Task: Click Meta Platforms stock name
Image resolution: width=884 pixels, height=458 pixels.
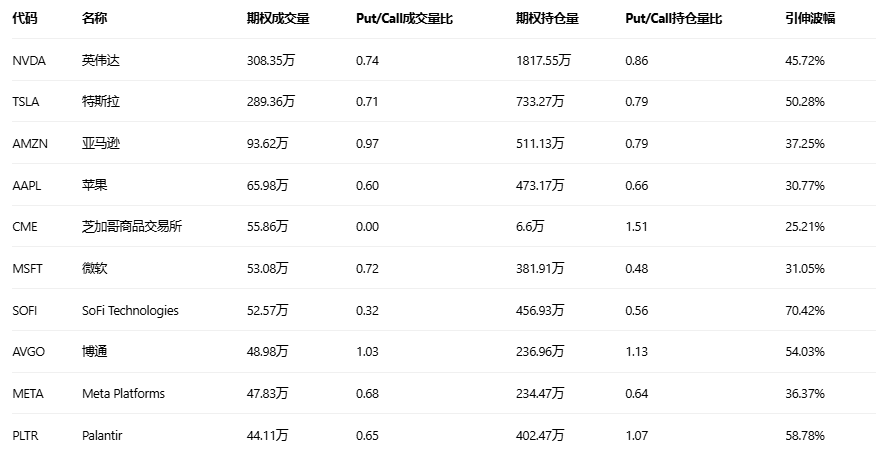Action: (123, 393)
